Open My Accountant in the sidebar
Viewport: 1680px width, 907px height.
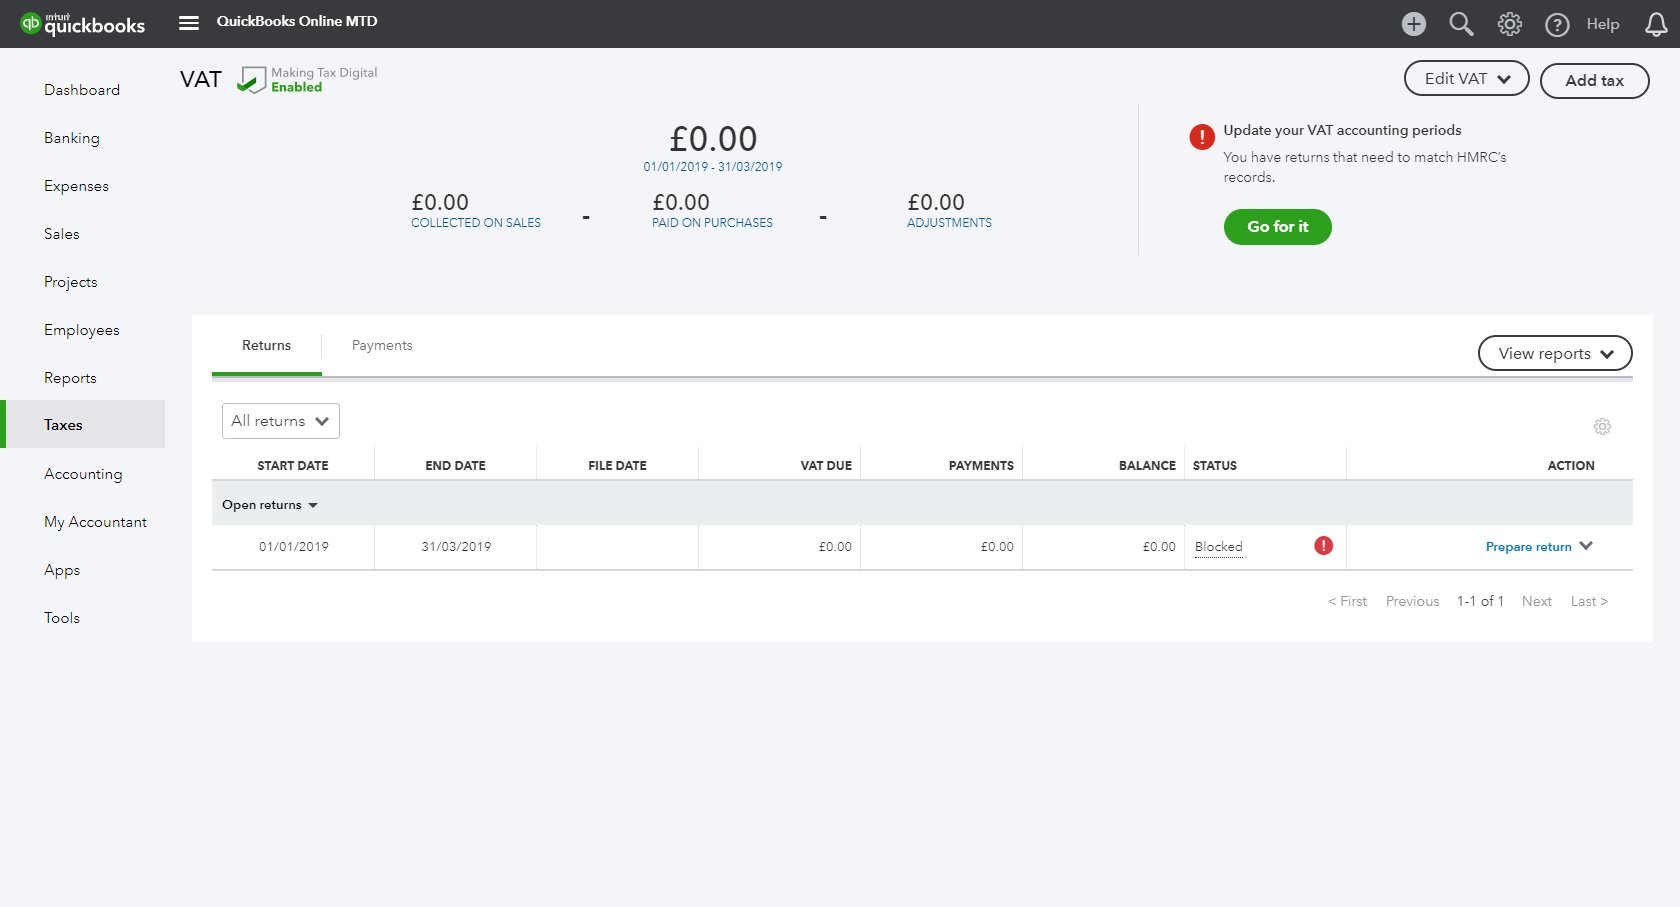click(x=96, y=522)
